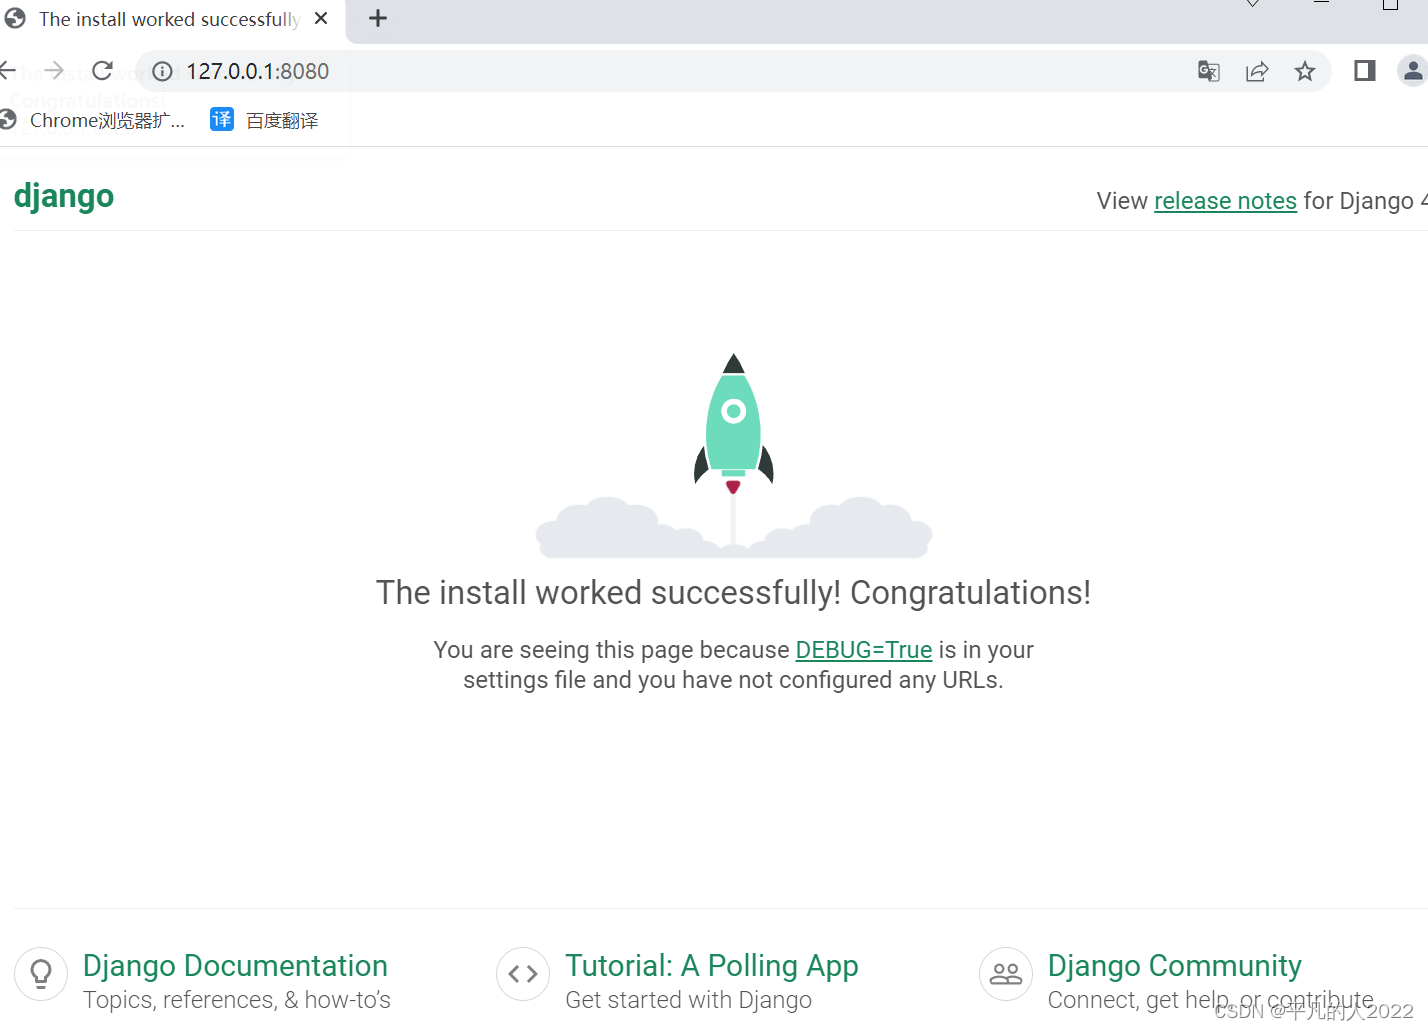Click the rocket illustration
Image resolution: width=1428 pixels, height=1031 pixels.
pyautogui.click(x=734, y=455)
